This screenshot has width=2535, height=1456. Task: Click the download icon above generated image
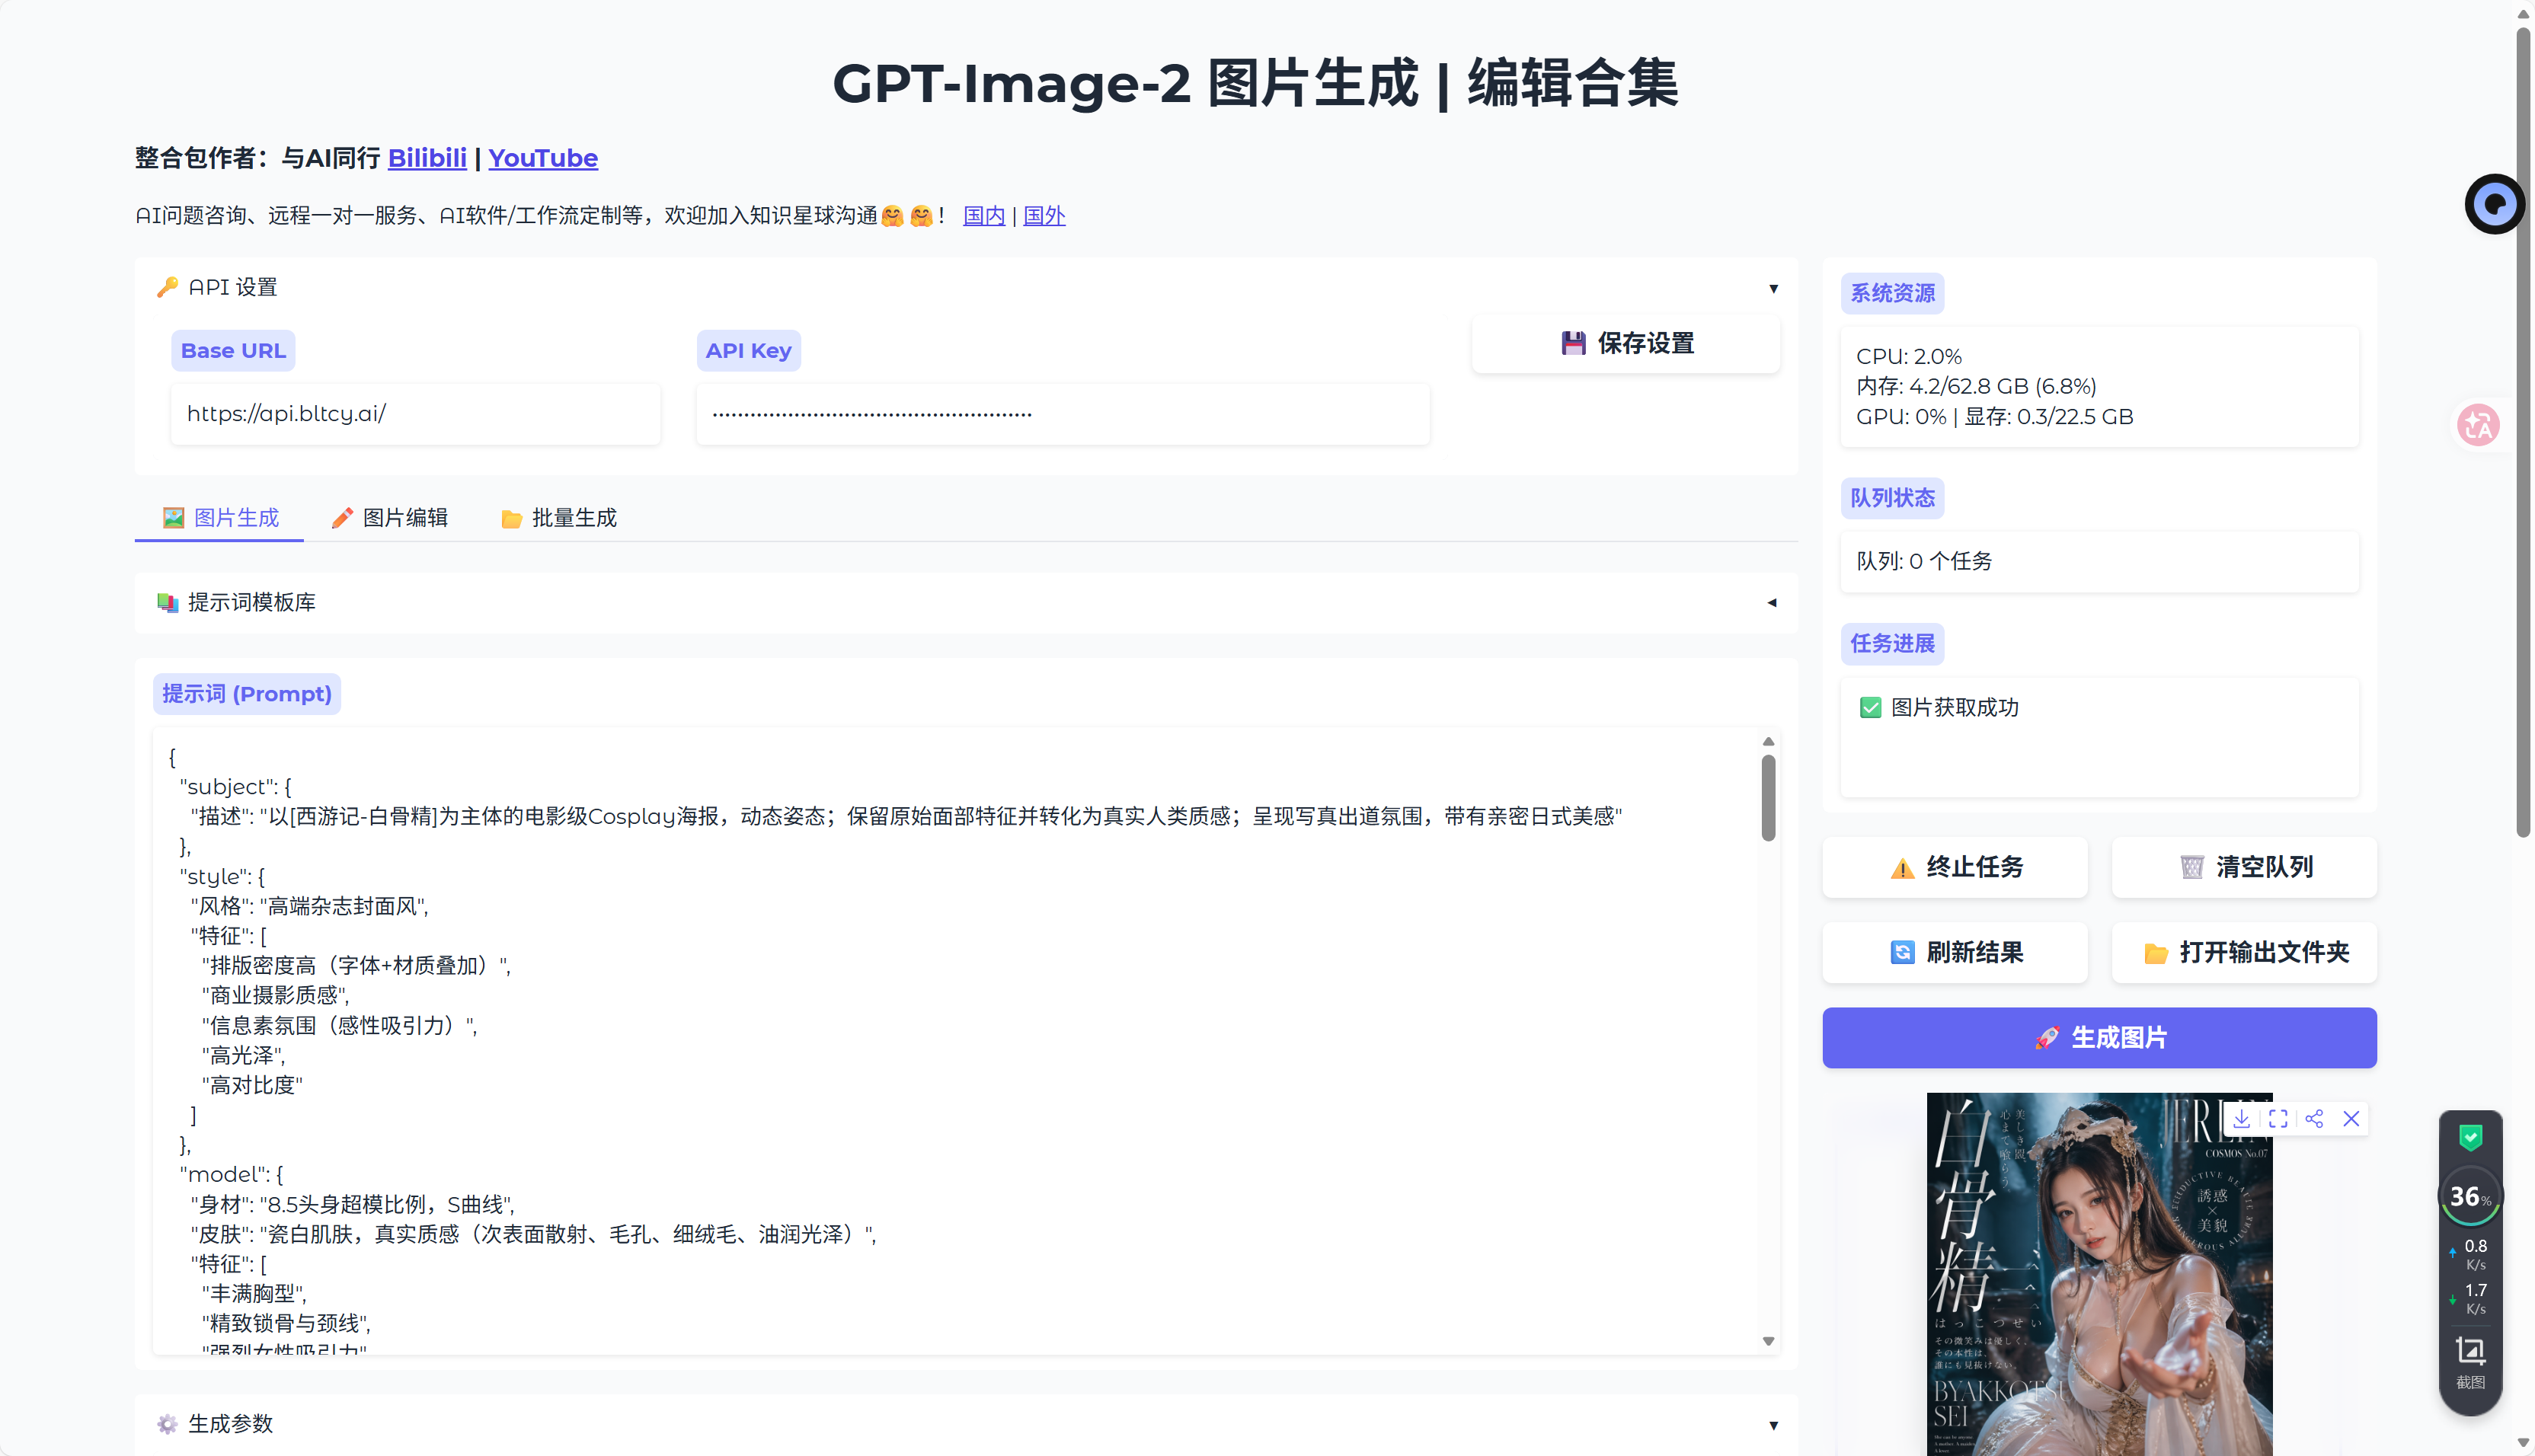pyautogui.click(x=2241, y=1118)
